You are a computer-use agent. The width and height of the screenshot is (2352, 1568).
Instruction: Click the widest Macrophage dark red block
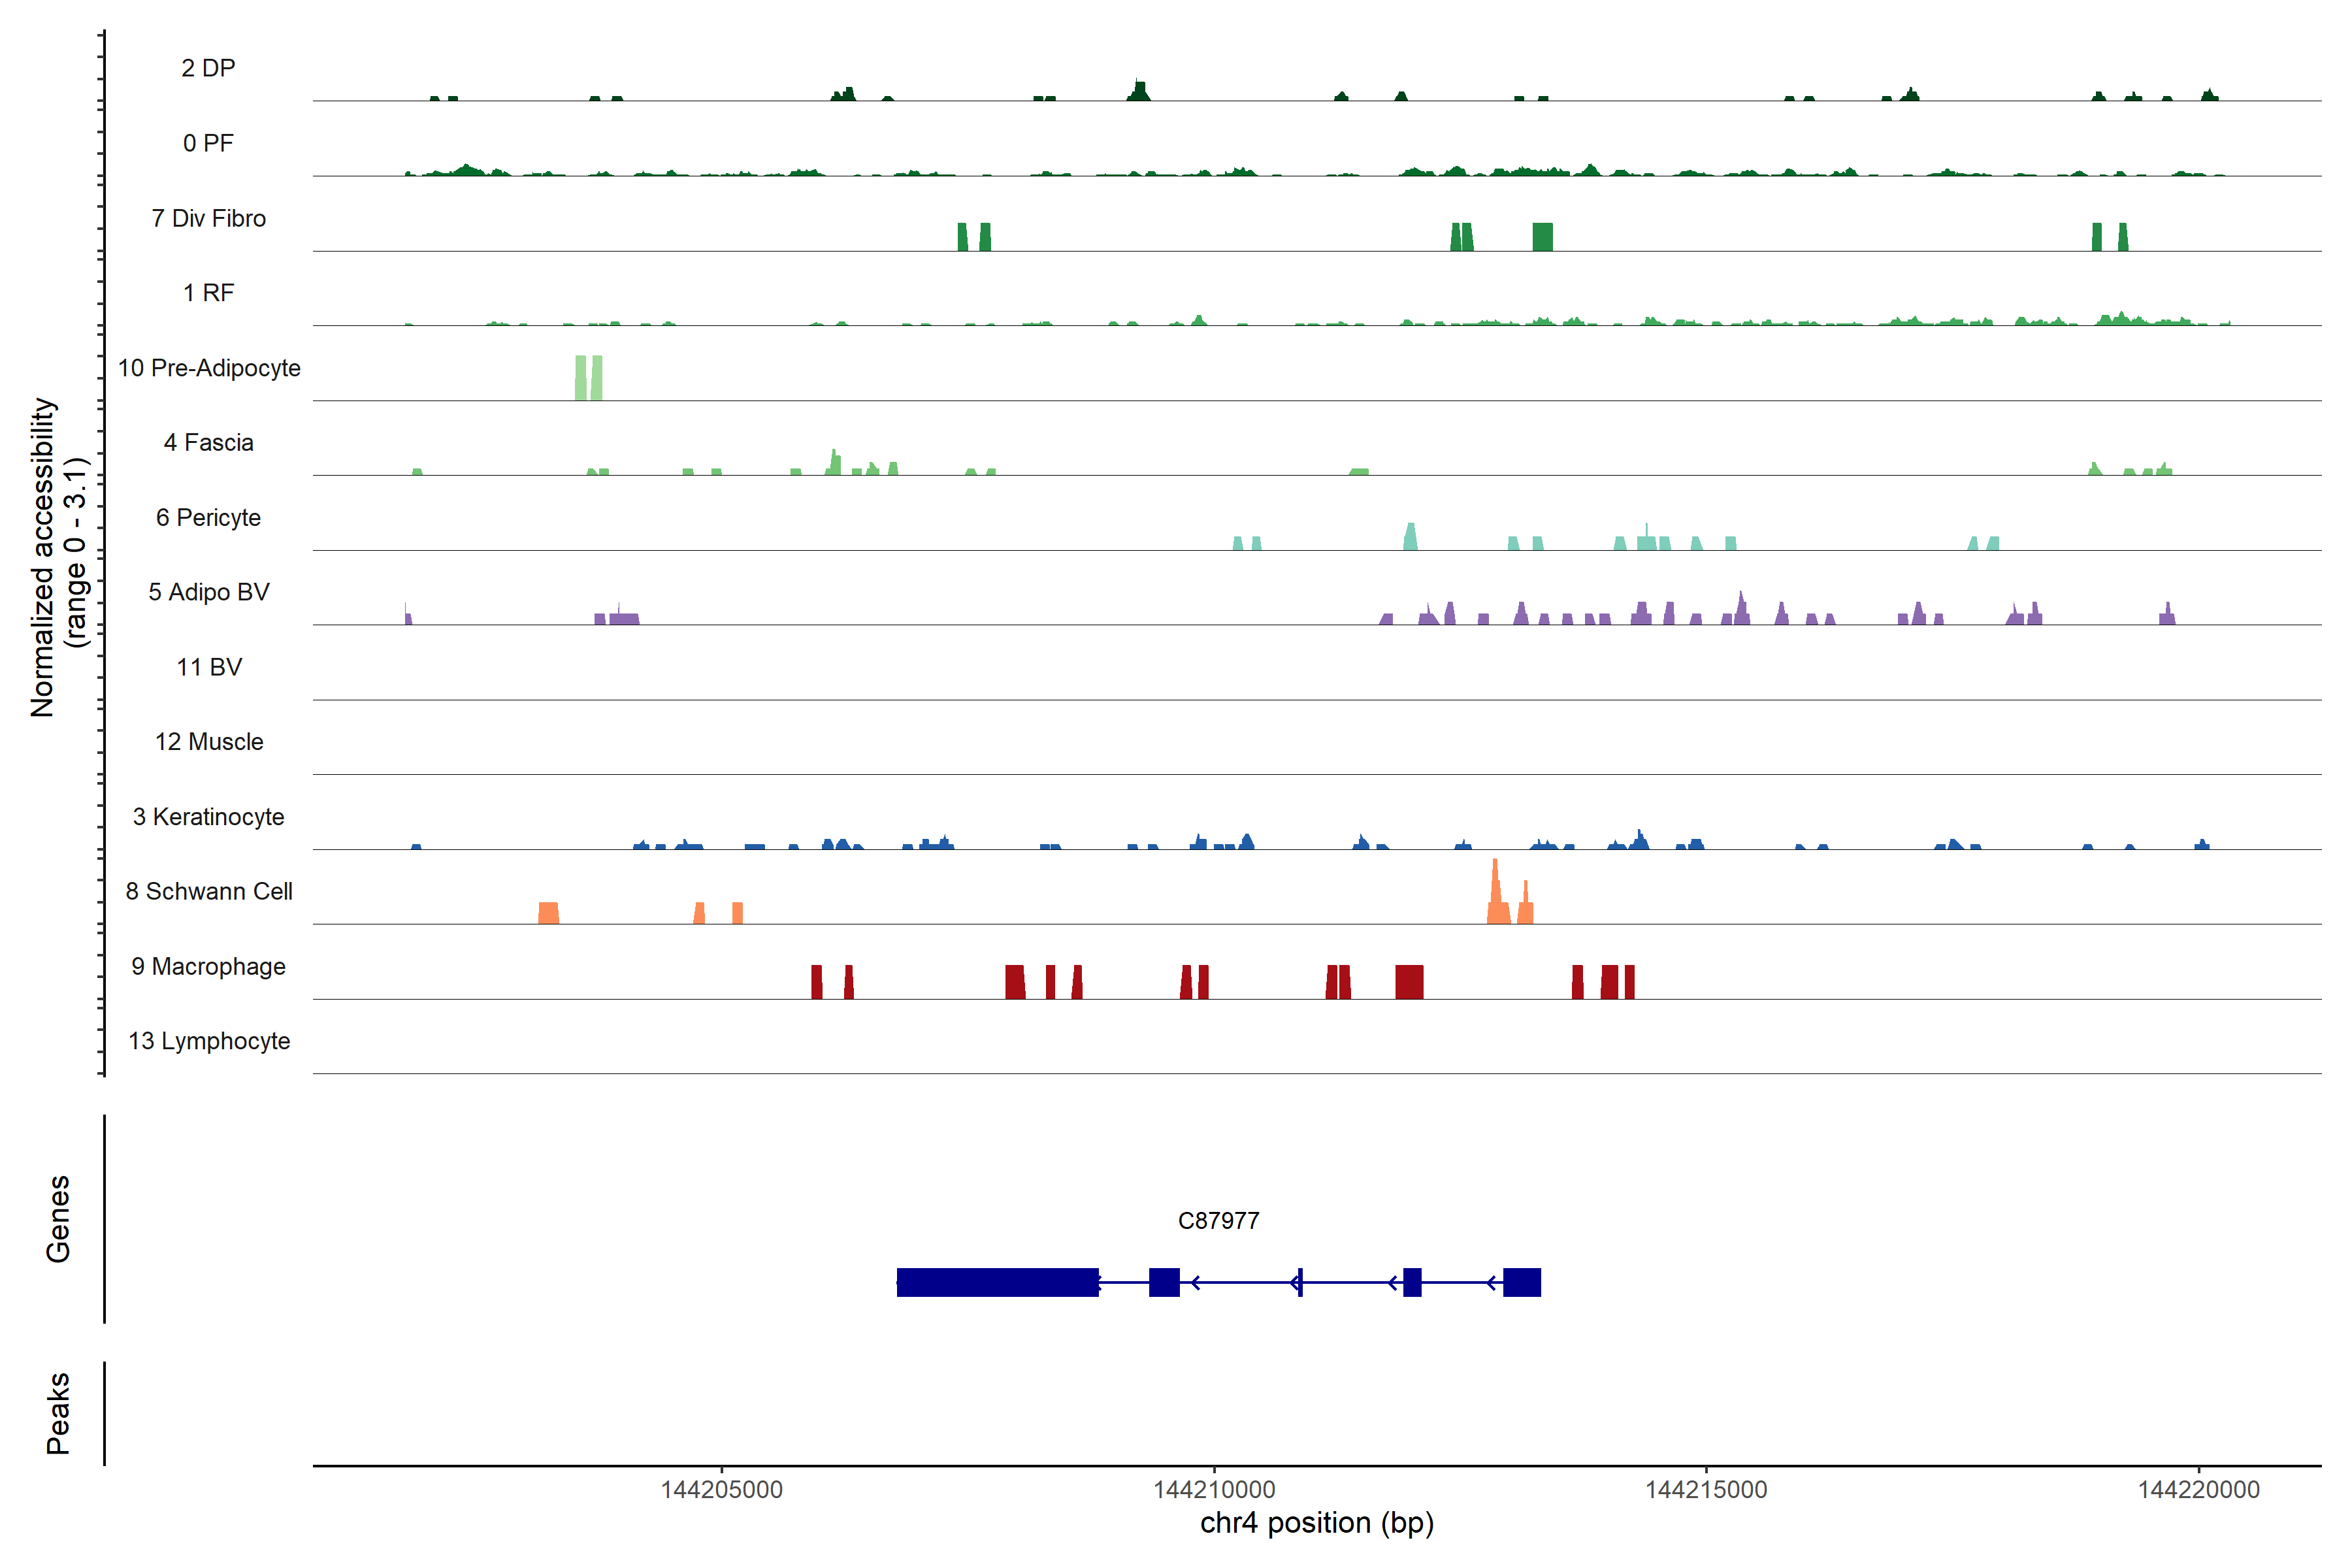click(x=1409, y=982)
